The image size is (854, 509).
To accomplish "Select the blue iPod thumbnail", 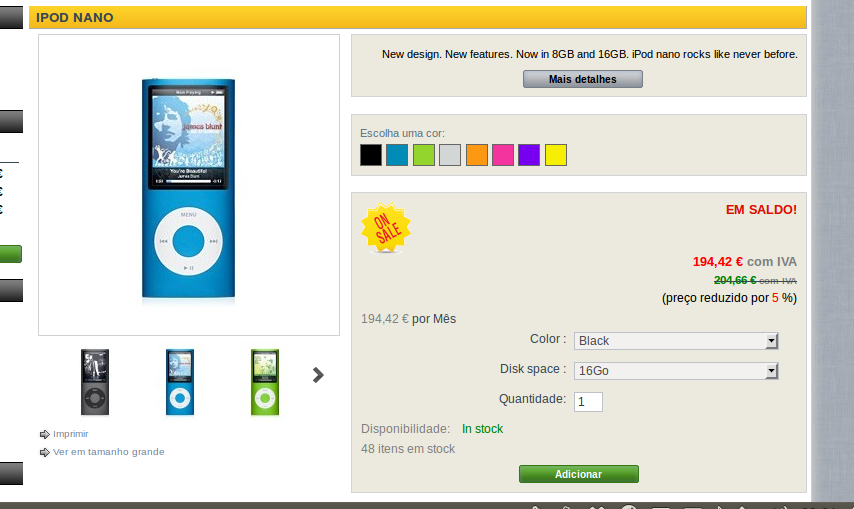I will tap(180, 382).
